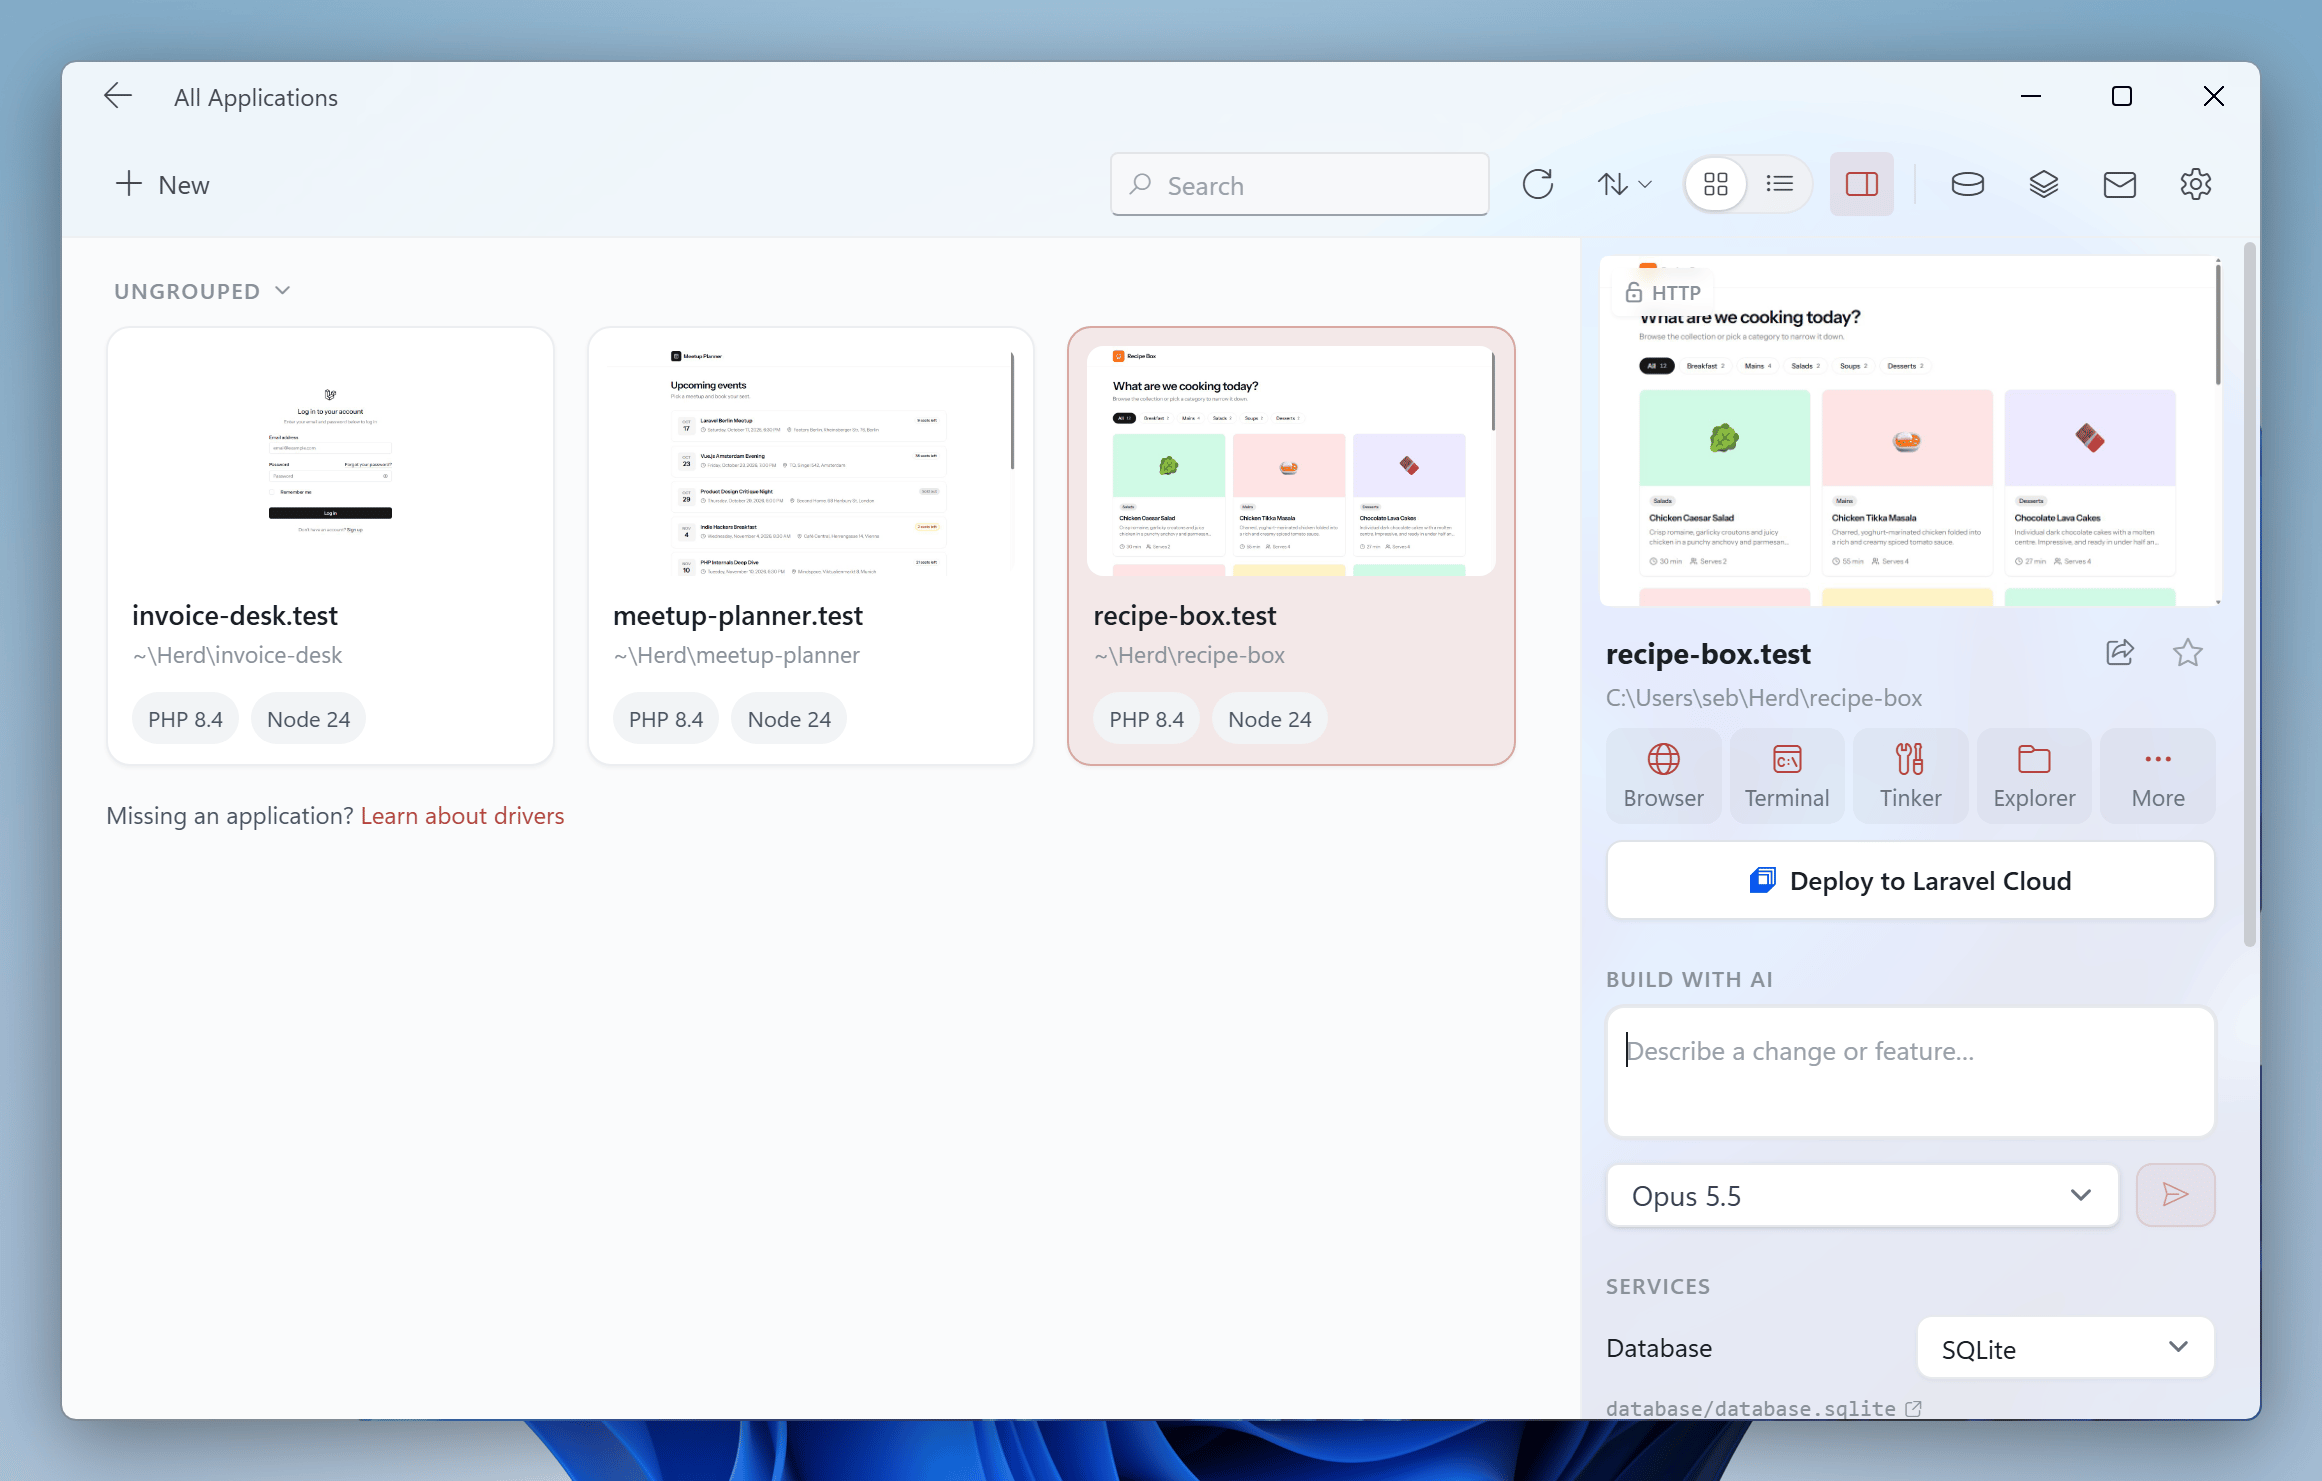Send the AI prompt with arrow button
Screen dimensions: 2322x1481
point(2175,1195)
